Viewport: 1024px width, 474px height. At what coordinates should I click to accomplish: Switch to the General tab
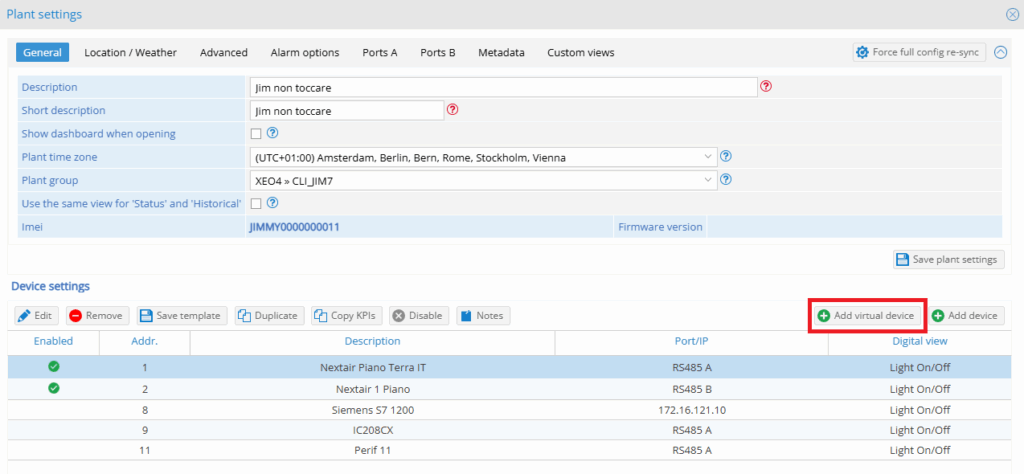tap(43, 52)
